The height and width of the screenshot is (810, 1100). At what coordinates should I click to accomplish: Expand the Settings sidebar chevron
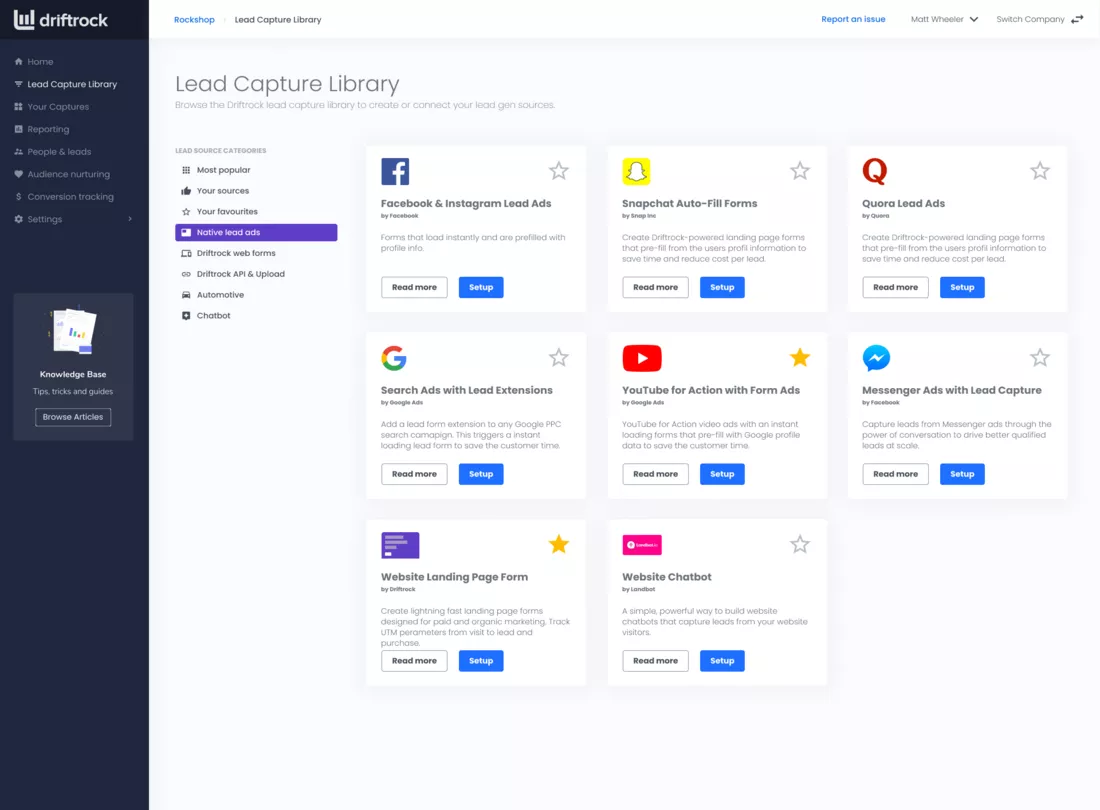coord(130,219)
